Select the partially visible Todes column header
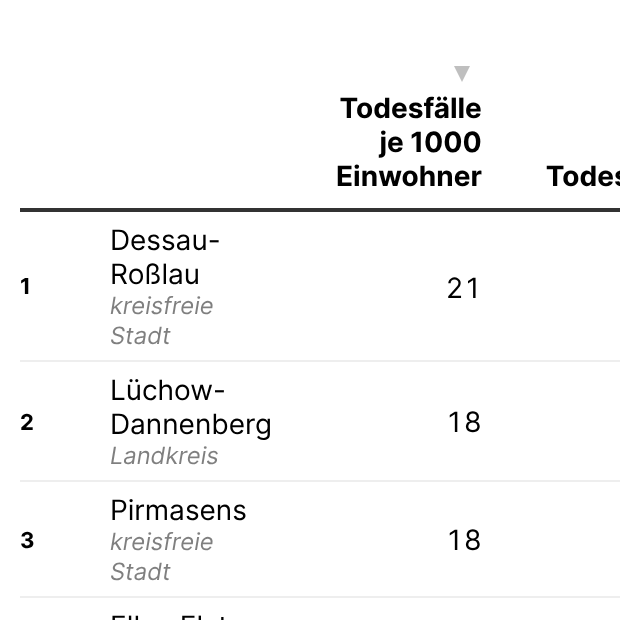 tap(583, 176)
